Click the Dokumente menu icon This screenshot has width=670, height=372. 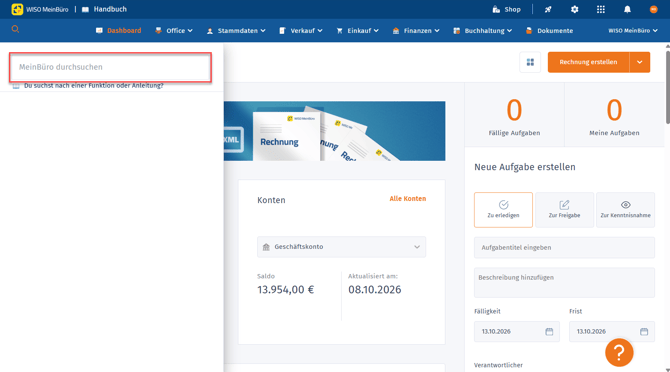[529, 31]
